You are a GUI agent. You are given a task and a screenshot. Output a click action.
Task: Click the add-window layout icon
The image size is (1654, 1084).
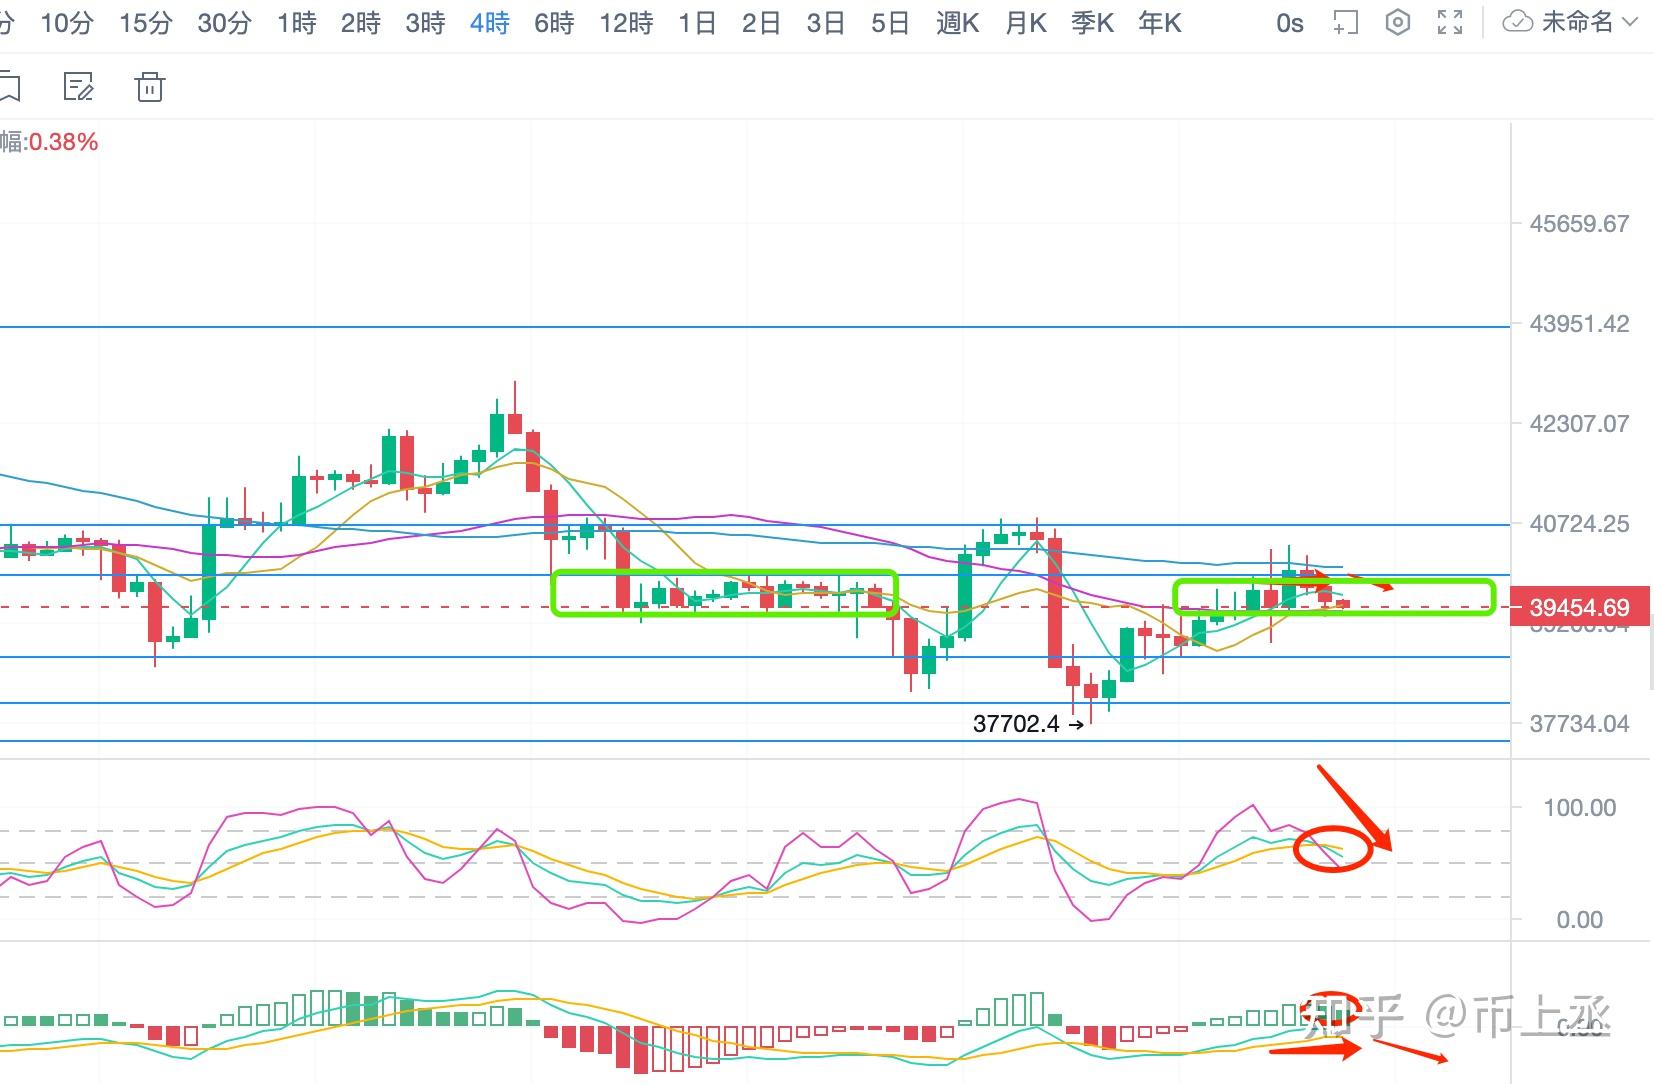(1345, 22)
